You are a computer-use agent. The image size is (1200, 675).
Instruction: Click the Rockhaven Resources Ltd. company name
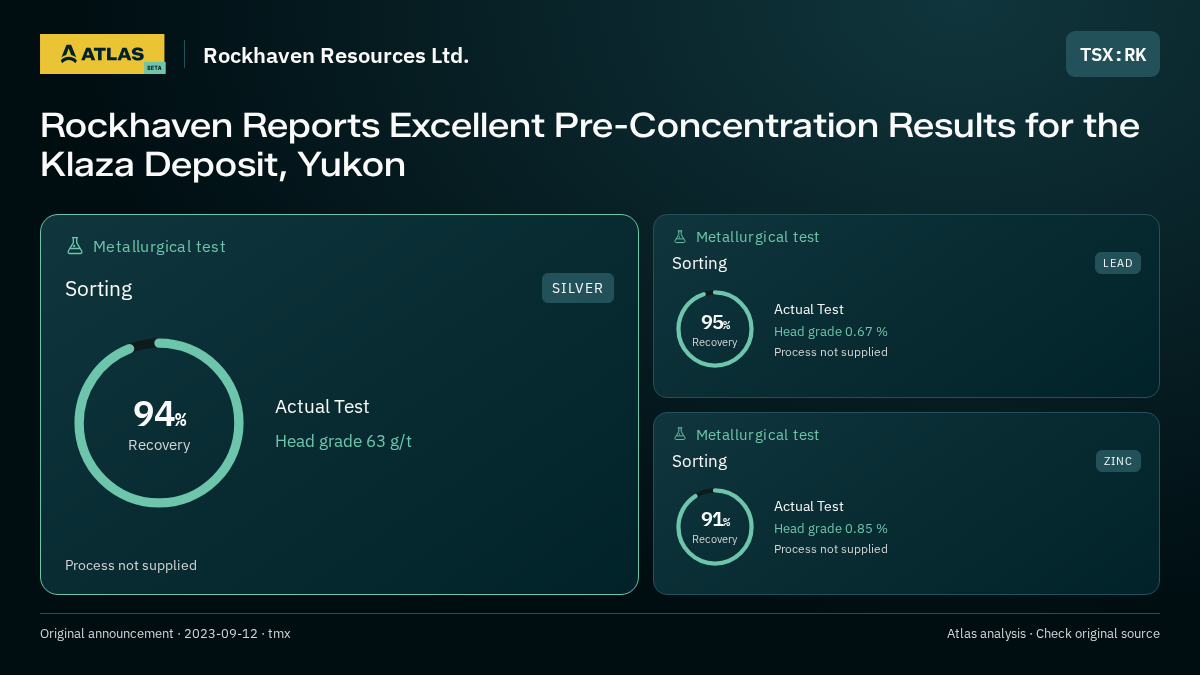click(336, 55)
